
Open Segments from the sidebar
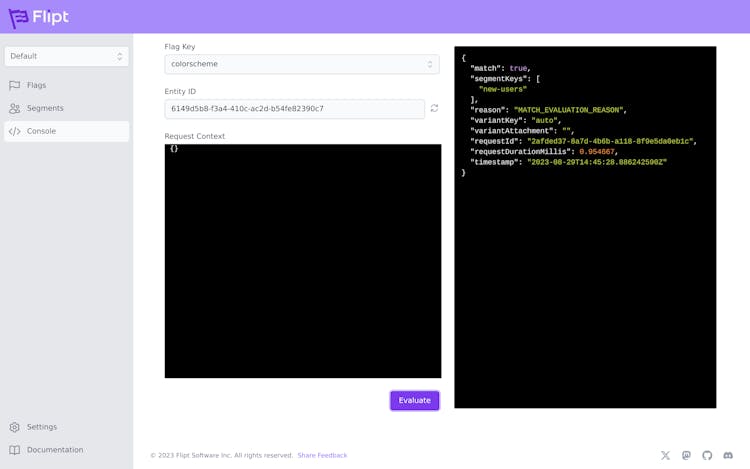(x=45, y=108)
